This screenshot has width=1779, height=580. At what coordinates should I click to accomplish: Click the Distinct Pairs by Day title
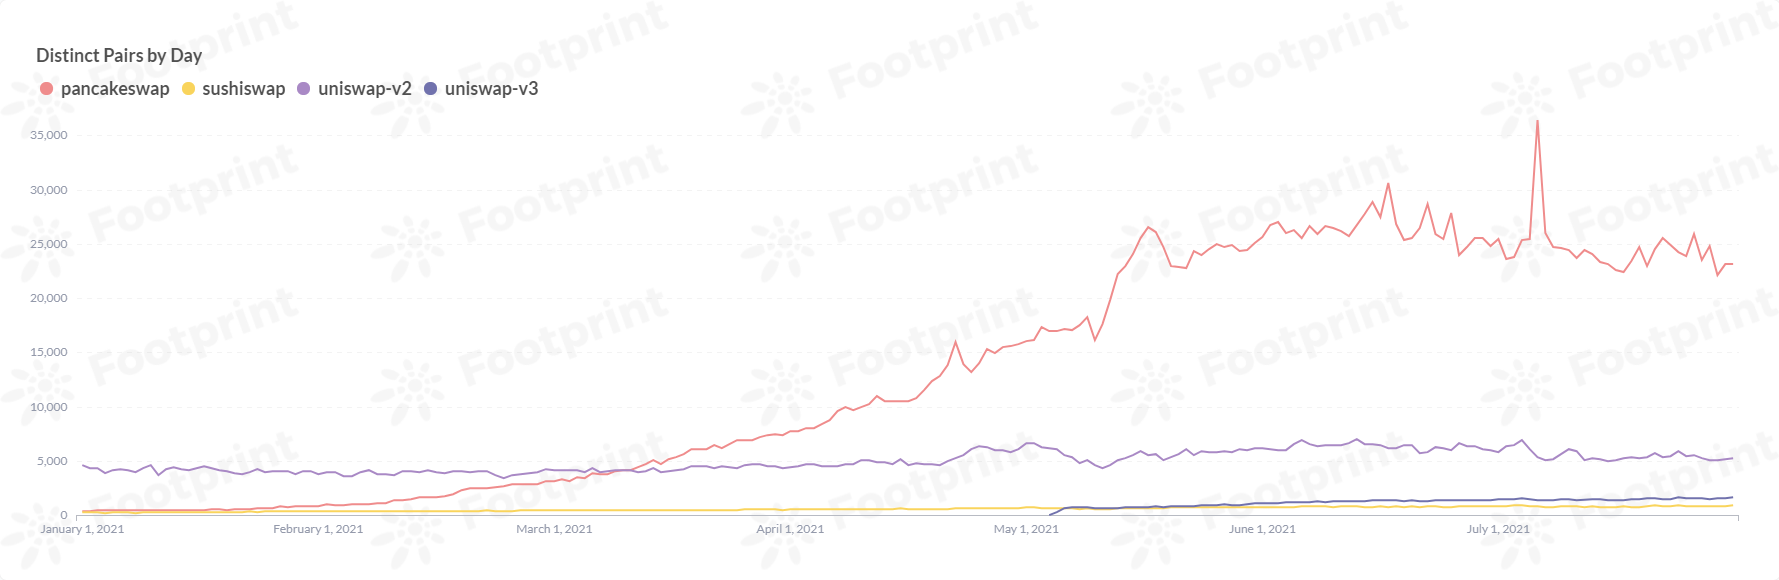[119, 55]
